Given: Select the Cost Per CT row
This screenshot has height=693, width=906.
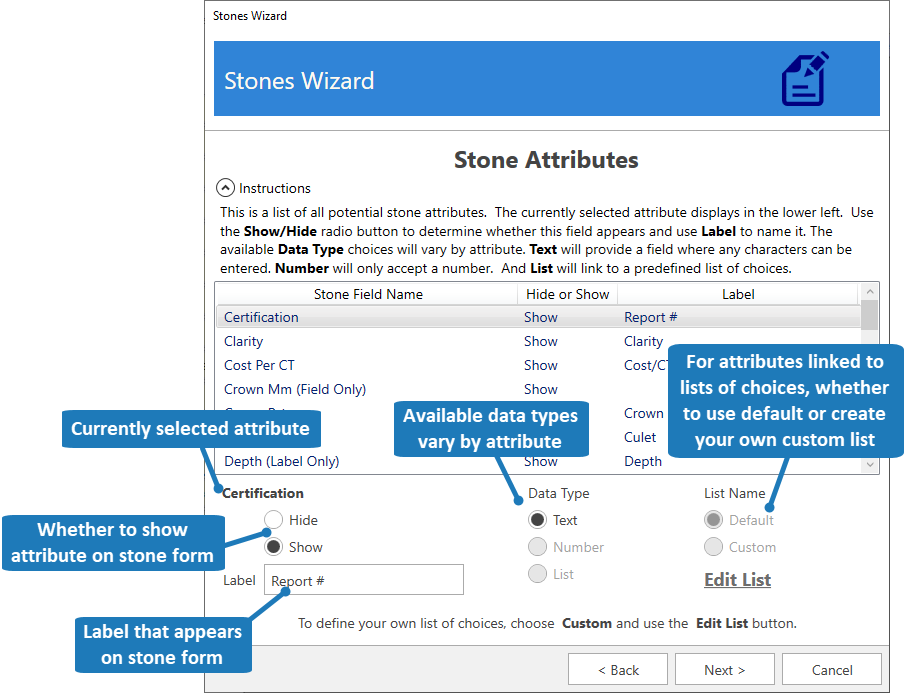Looking at the screenshot, I should tap(259, 365).
